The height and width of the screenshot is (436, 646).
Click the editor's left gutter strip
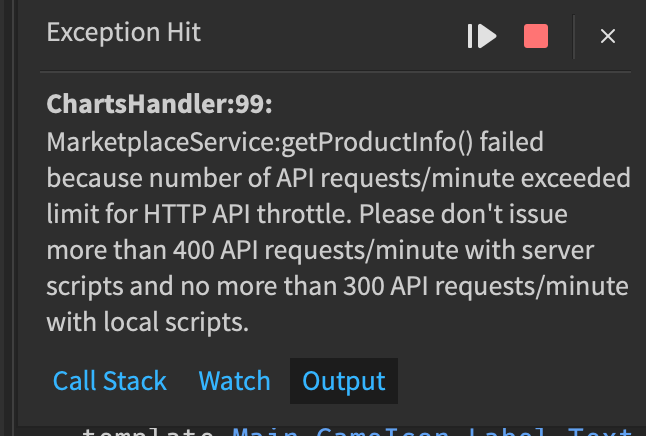[8, 218]
